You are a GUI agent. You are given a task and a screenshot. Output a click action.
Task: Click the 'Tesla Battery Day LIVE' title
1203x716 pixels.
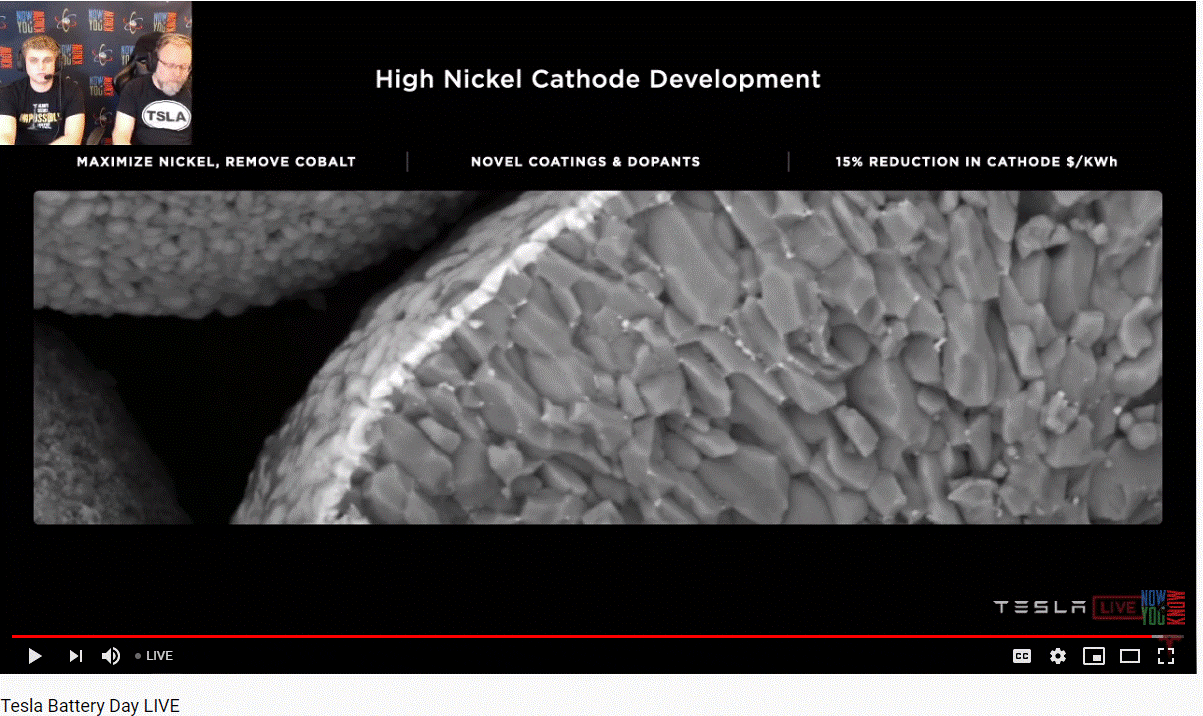coord(90,706)
